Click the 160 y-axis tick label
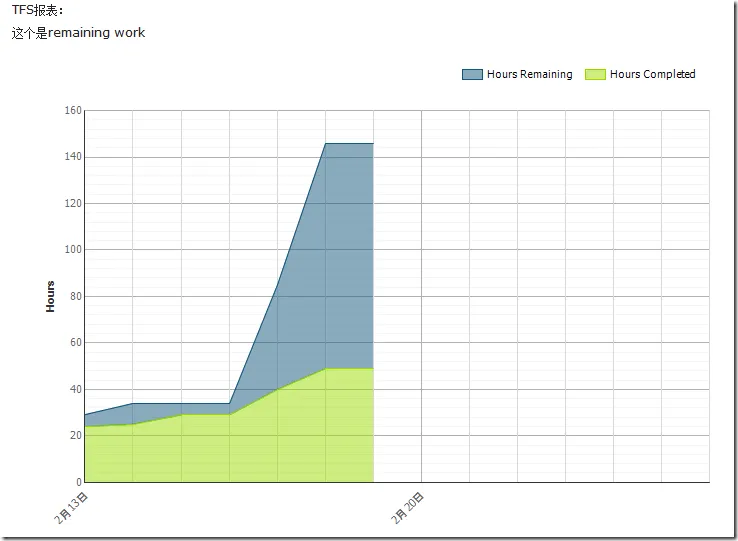The height and width of the screenshot is (541, 738). tap(73, 111)
